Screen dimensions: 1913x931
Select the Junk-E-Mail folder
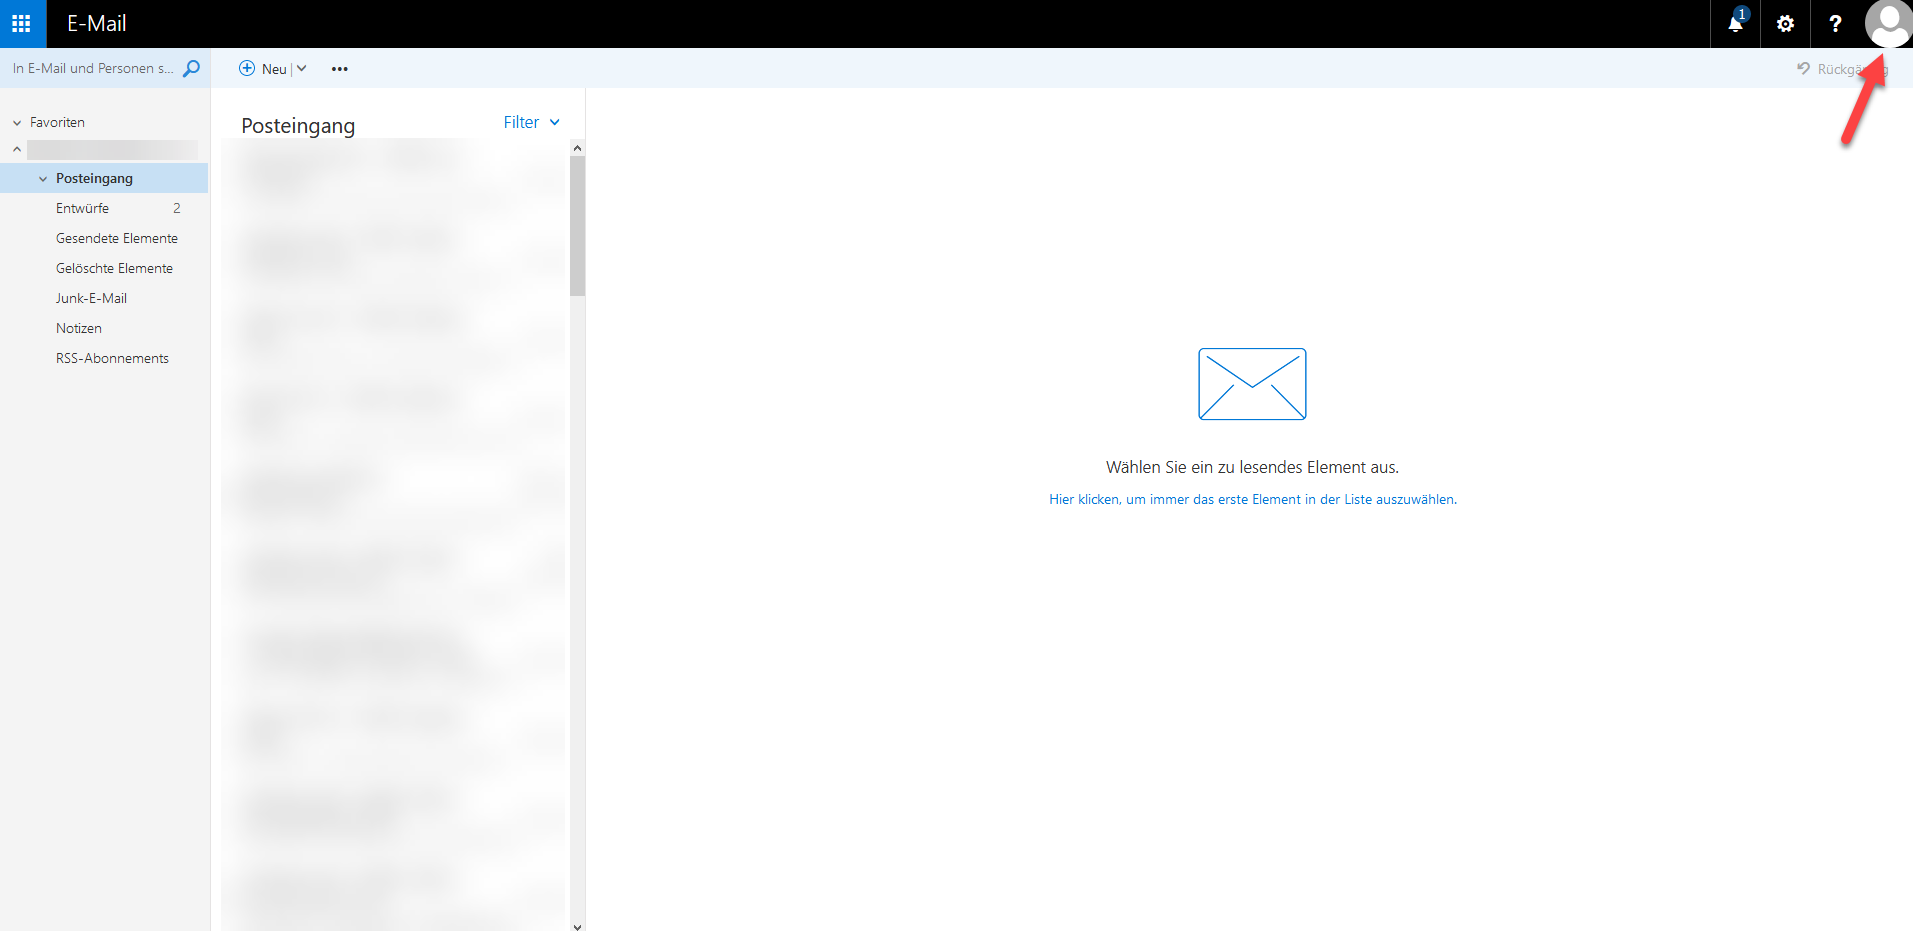point(91,298)
